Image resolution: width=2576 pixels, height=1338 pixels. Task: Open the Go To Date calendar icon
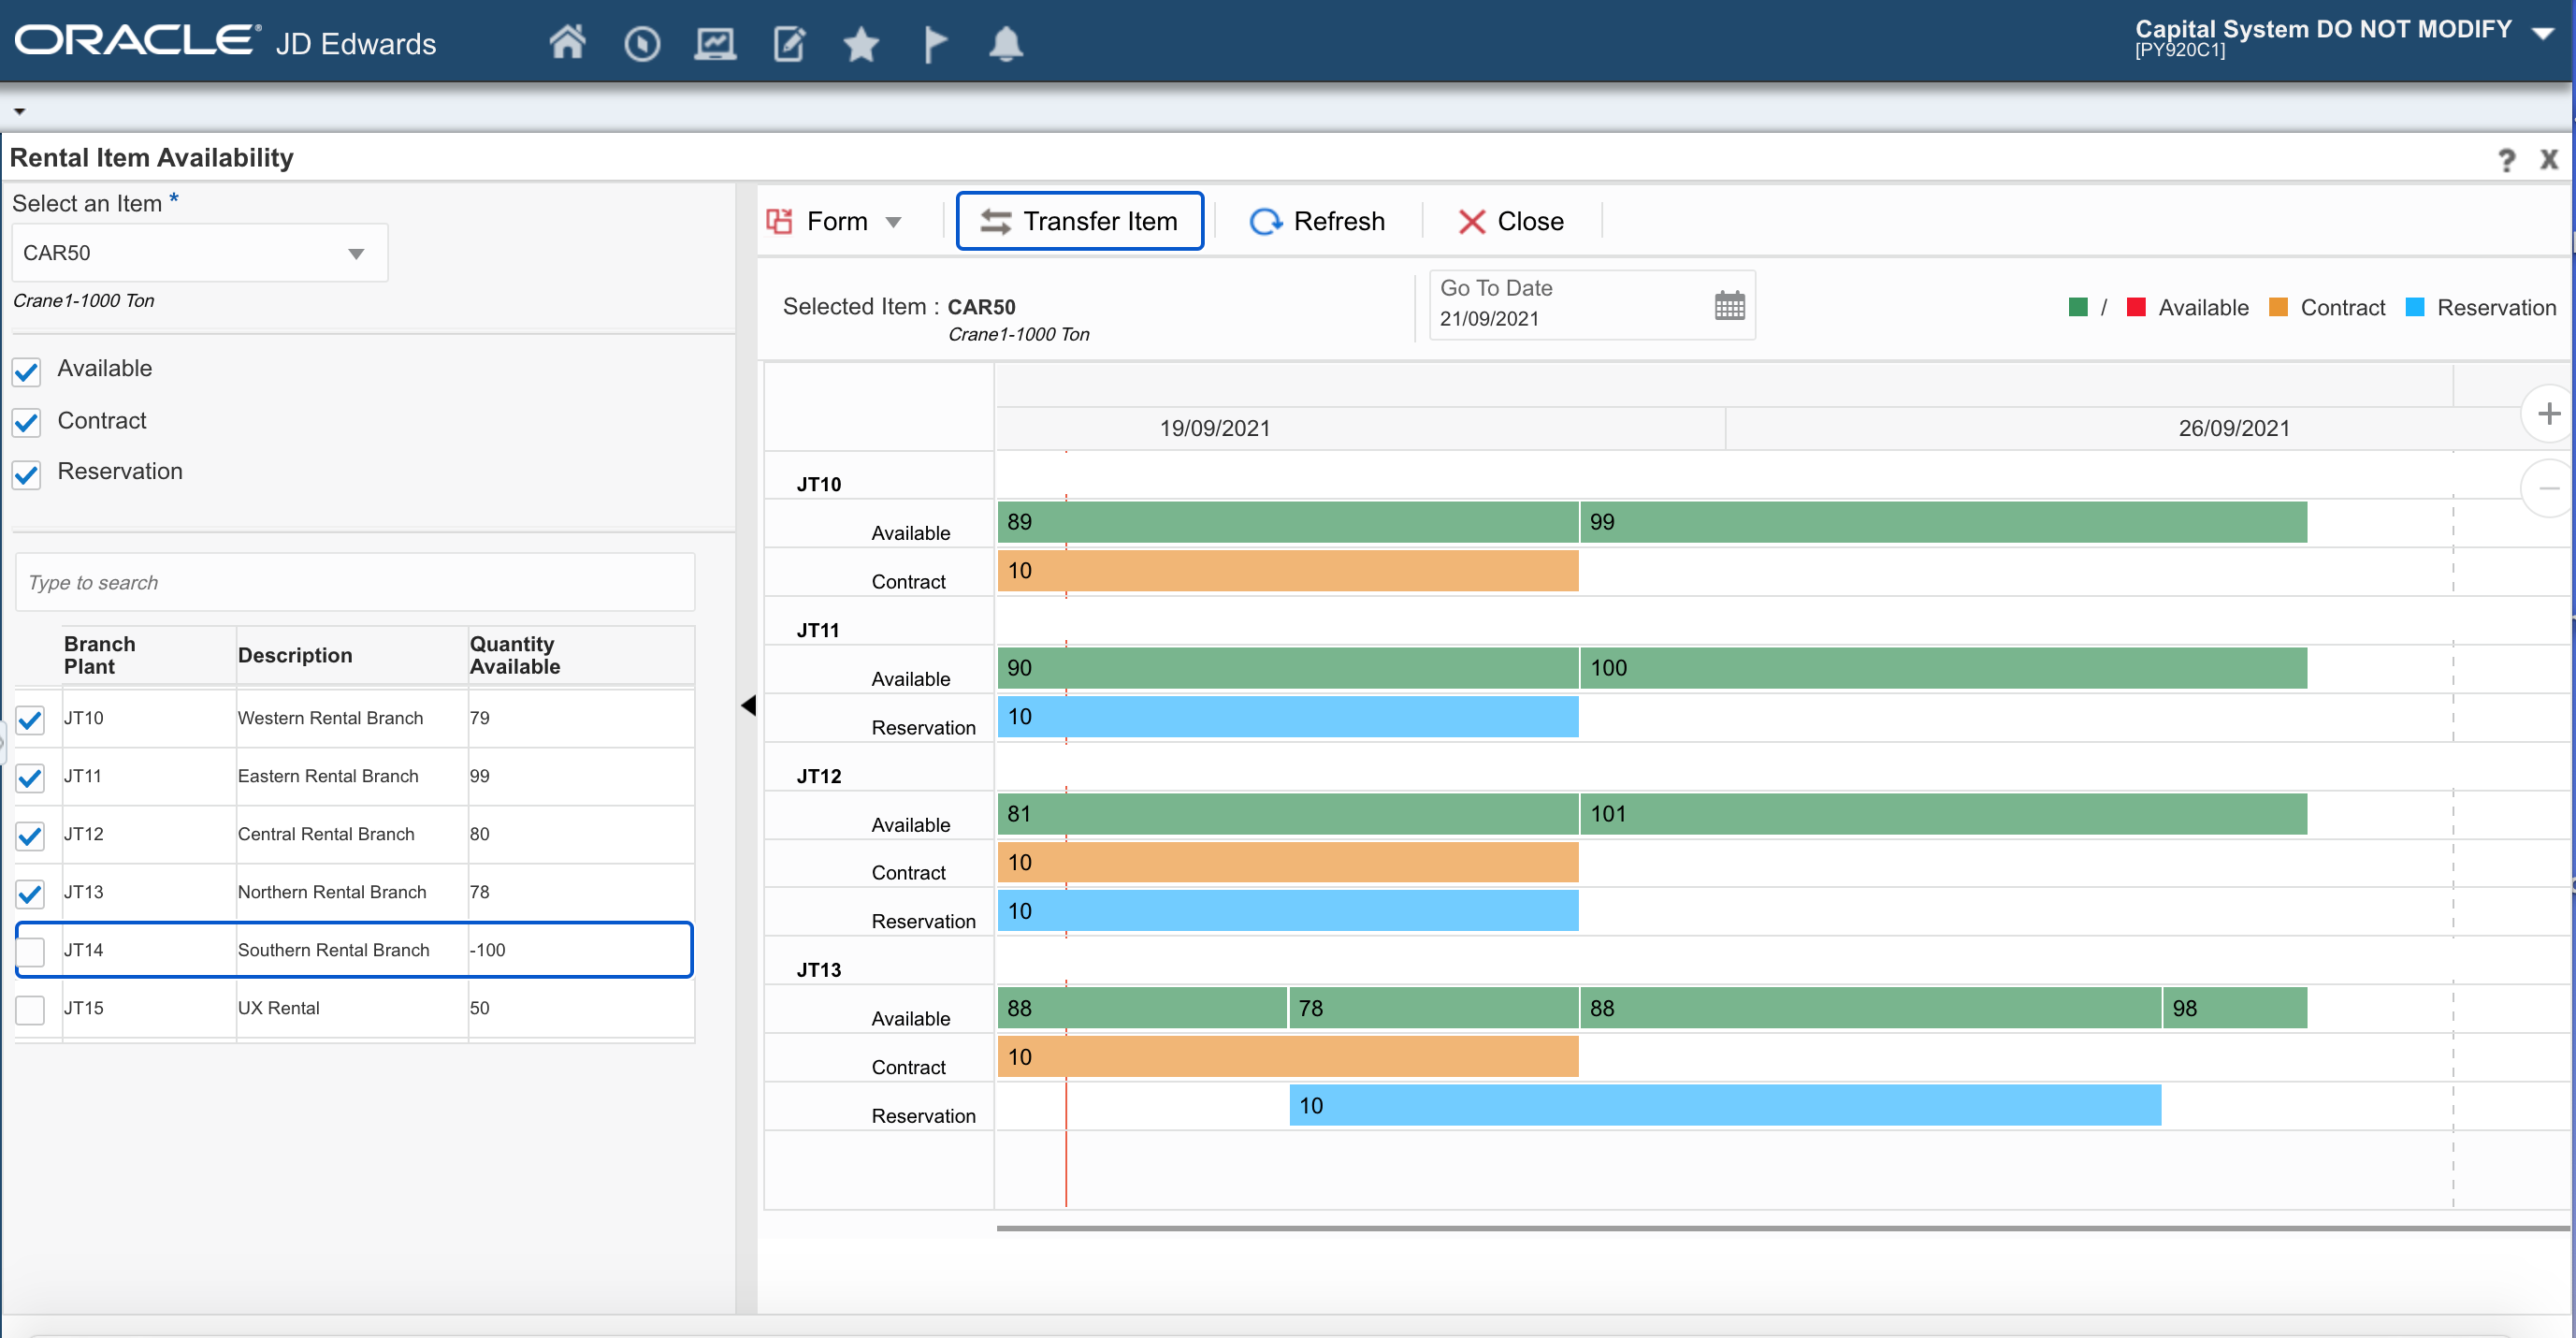click(x=1729, y=305)
